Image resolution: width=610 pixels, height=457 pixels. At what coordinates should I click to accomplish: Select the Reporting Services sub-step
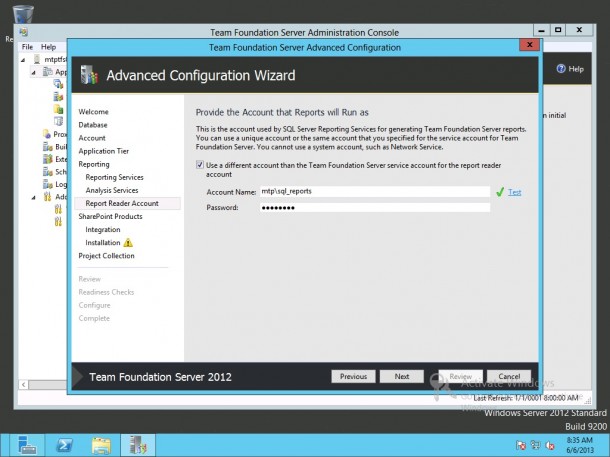pos(114,177)
